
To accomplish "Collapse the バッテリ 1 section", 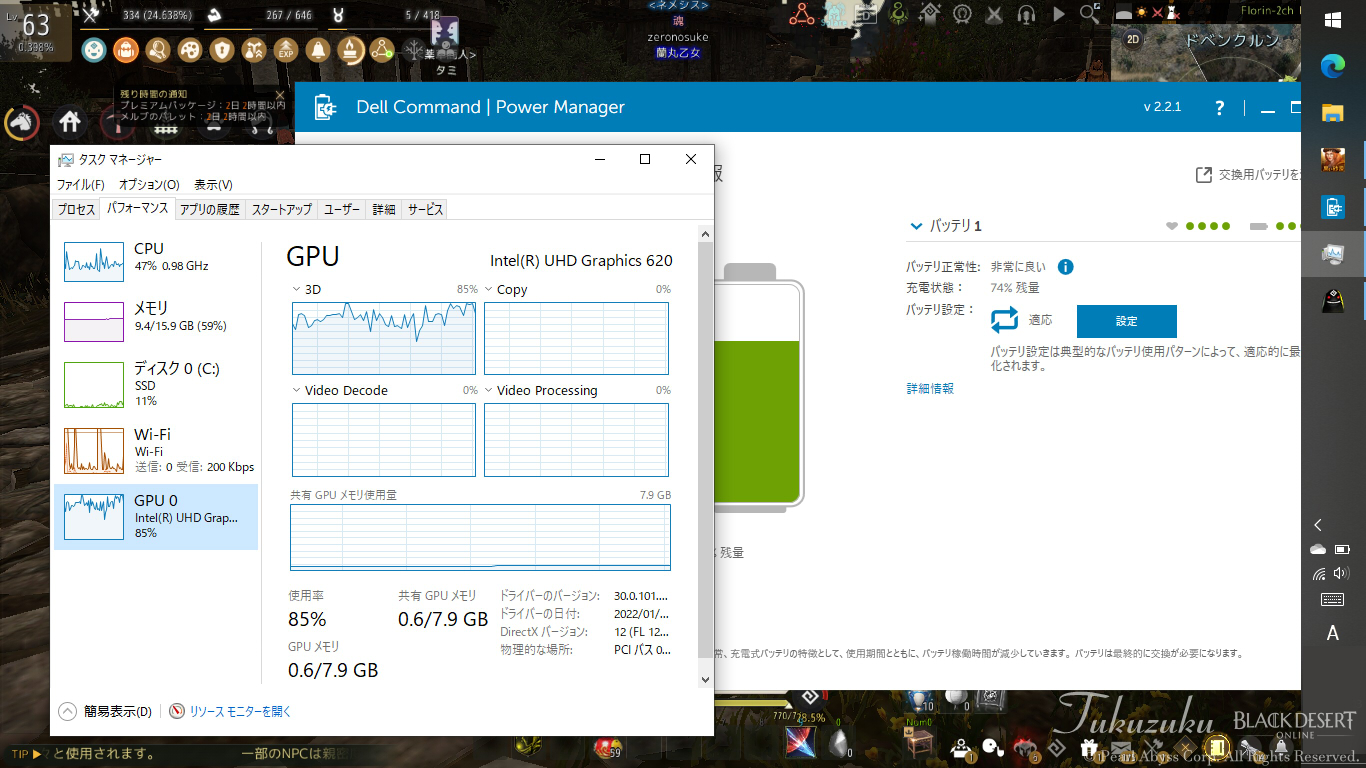I will 915,227.
